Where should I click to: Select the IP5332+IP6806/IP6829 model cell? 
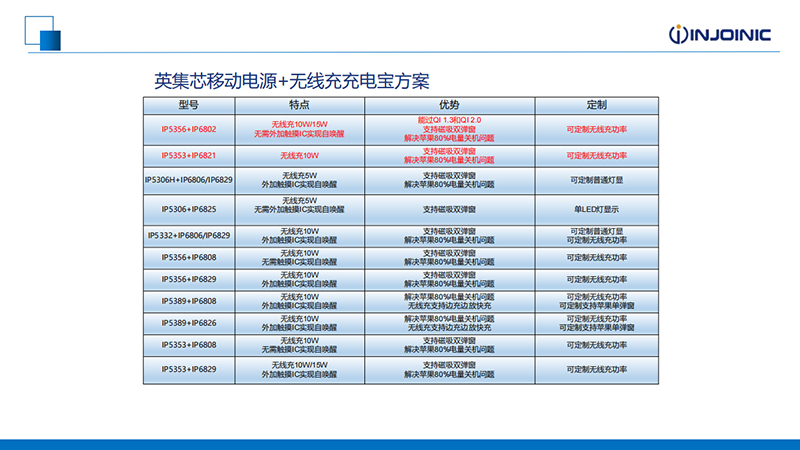(x=189, y=236)
